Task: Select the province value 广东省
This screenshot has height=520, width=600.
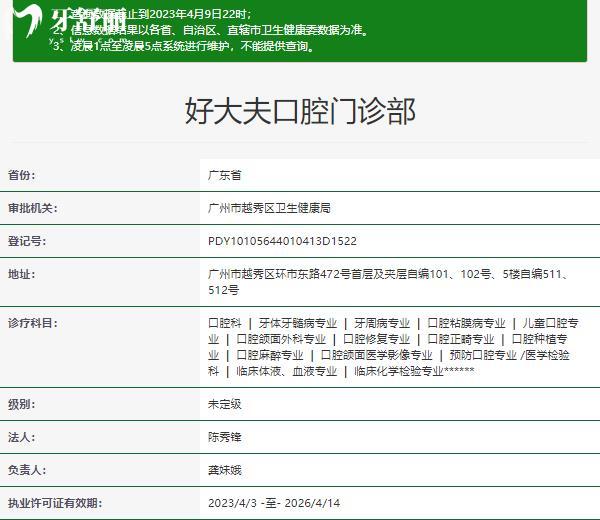Action: point(225,175)
